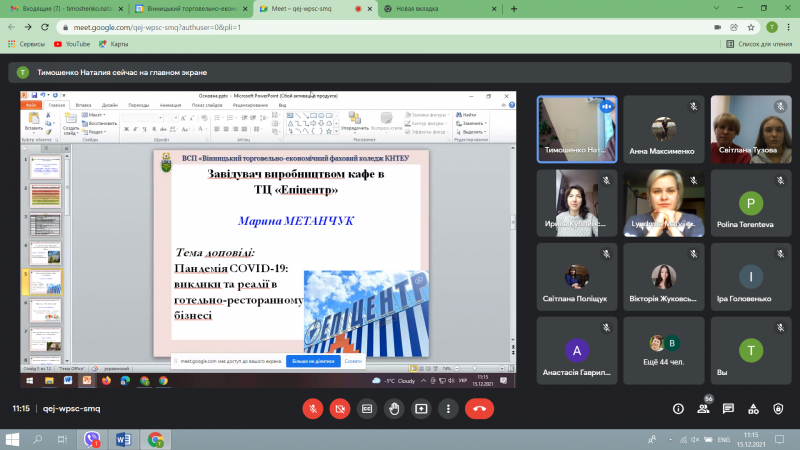Screen dimensions: 800x450
Task: Show hidden system tray icons caret
Action: coord(670,439)
